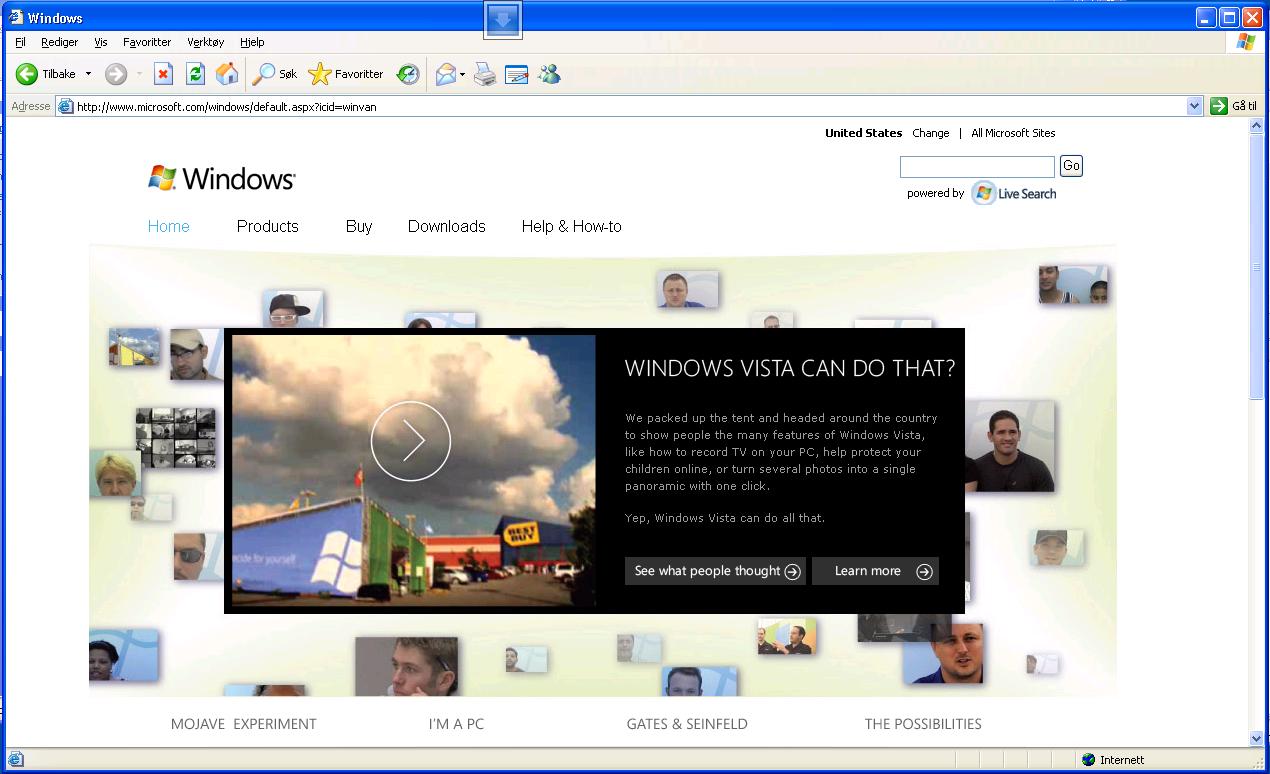Select the Home navigation tab

pos(169,226)
